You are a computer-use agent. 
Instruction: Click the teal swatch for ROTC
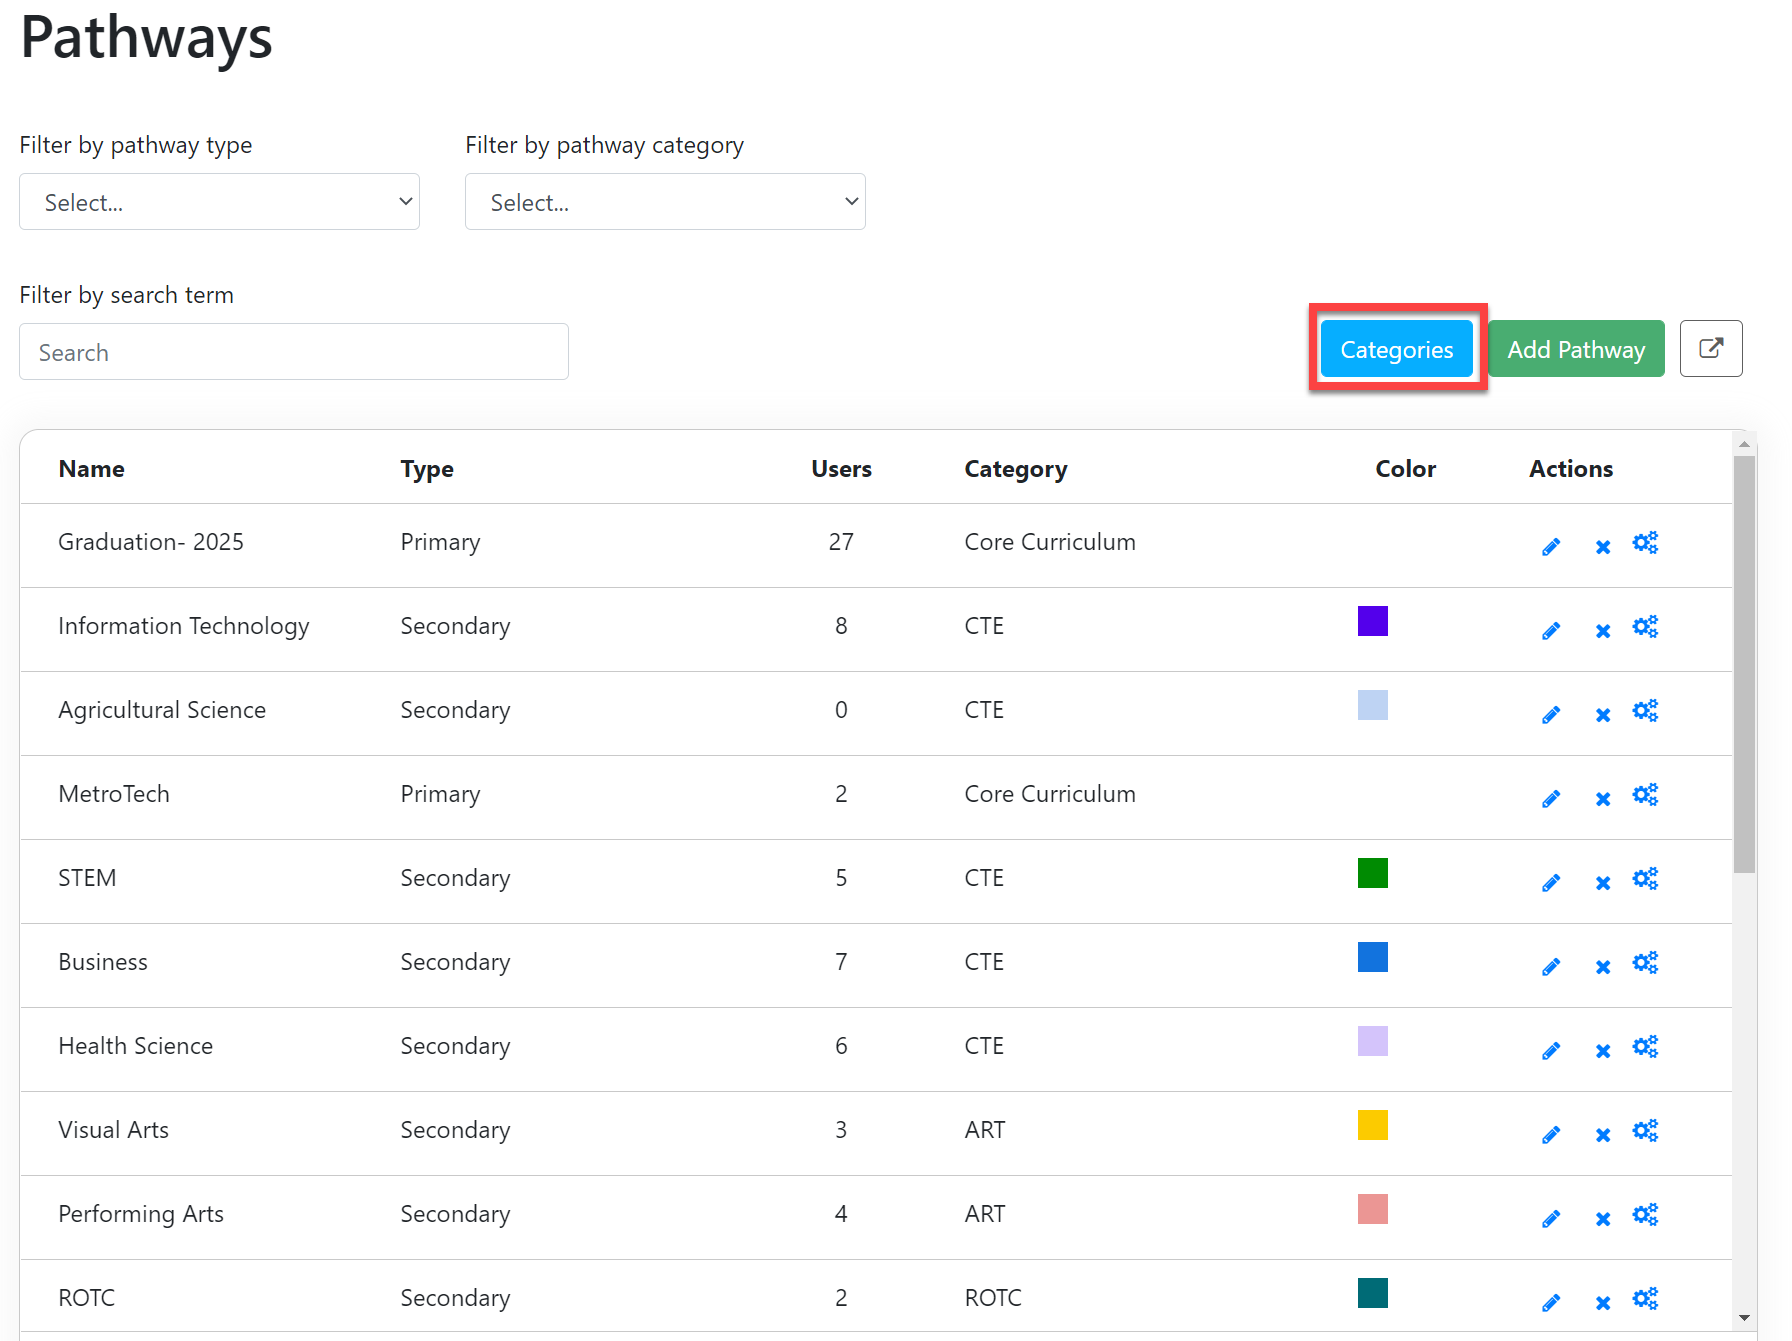click(1373, 1293)
